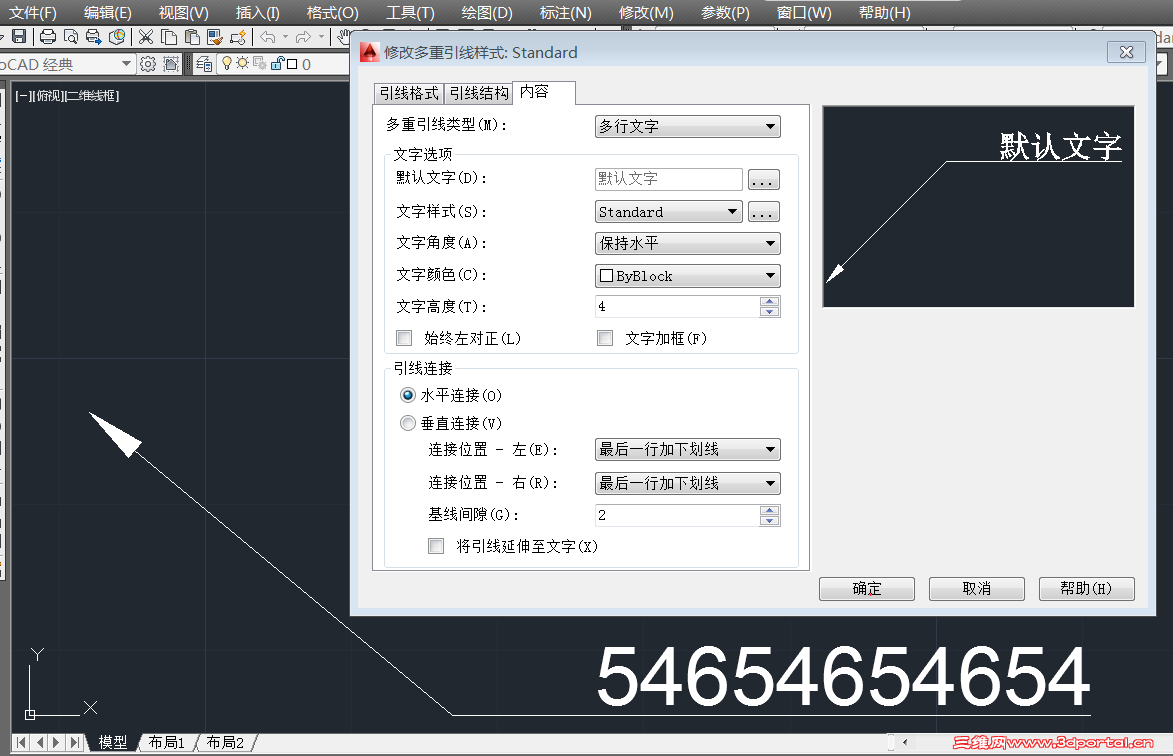
Task: Click the Publish icon with blue arrow
Action: click(94, 37)
